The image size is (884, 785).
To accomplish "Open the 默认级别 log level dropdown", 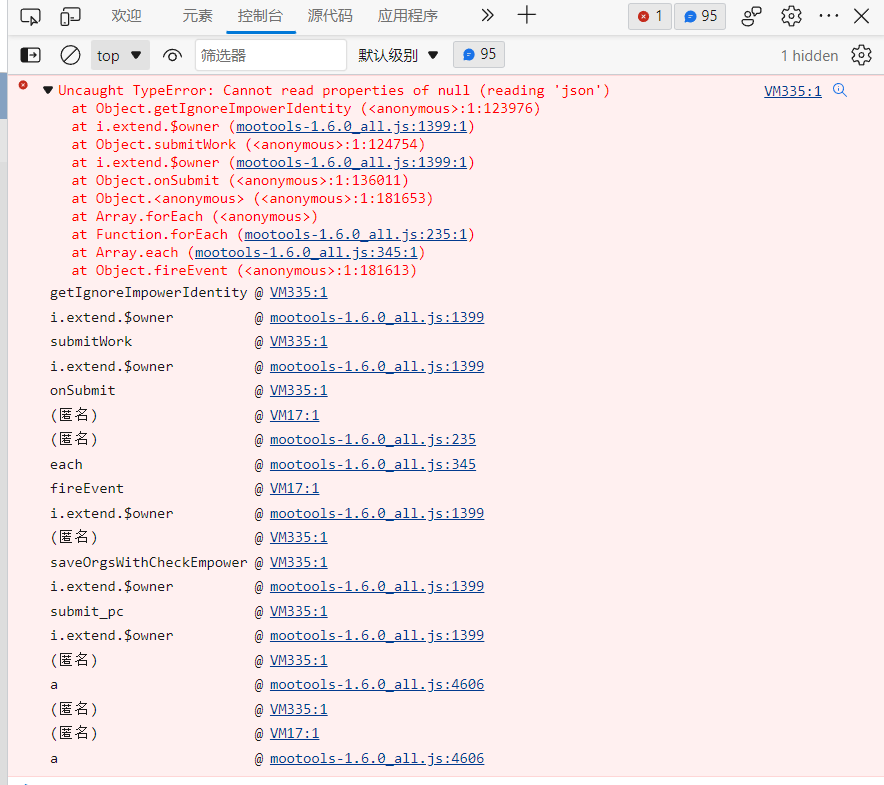I will (399, 55).
